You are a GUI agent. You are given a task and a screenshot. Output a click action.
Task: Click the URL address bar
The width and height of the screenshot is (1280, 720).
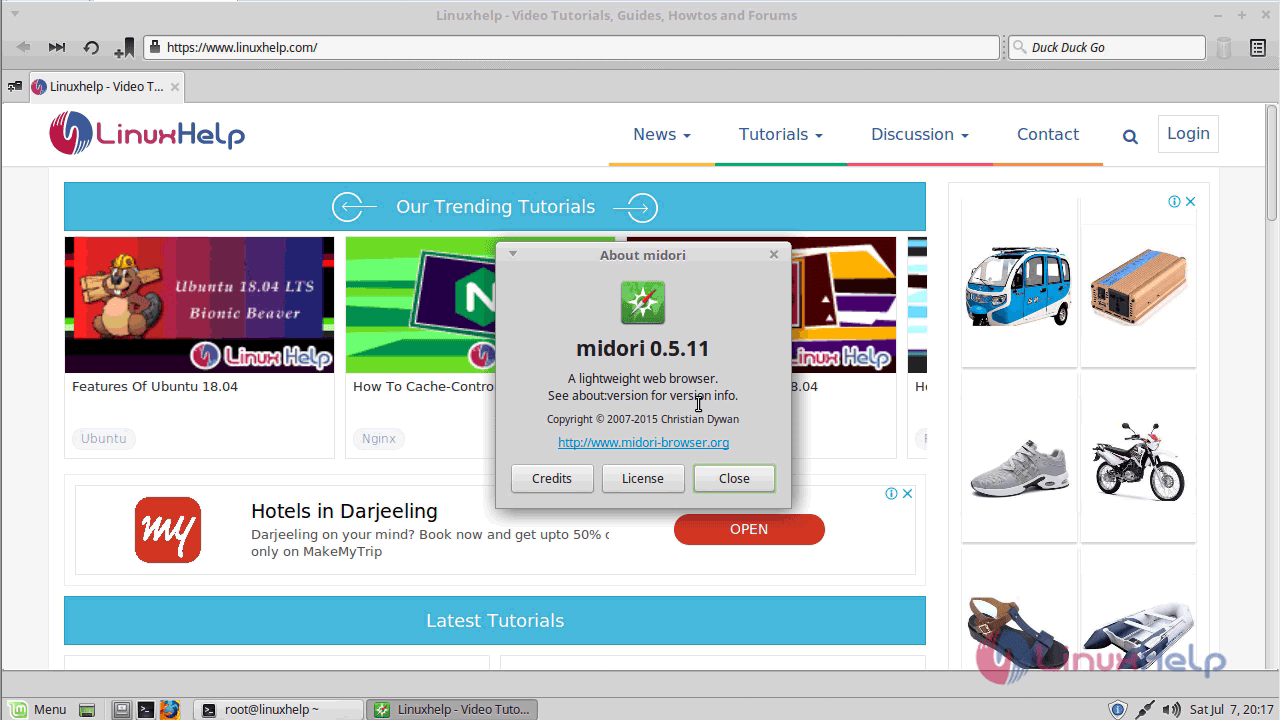[572, 47]
